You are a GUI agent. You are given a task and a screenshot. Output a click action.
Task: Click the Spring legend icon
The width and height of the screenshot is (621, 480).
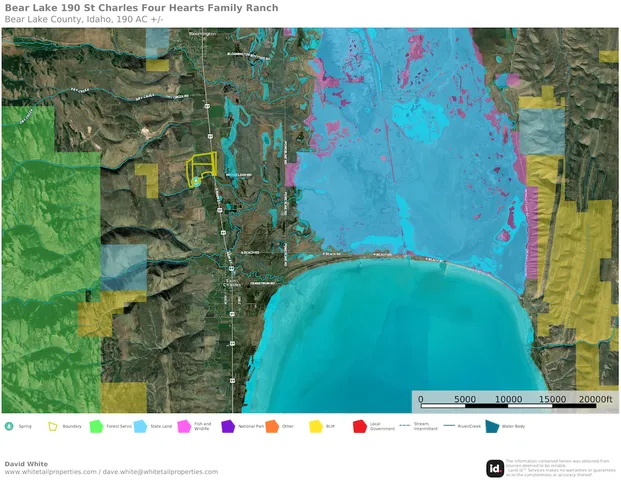pyautogui.click(x=9, y=426)
